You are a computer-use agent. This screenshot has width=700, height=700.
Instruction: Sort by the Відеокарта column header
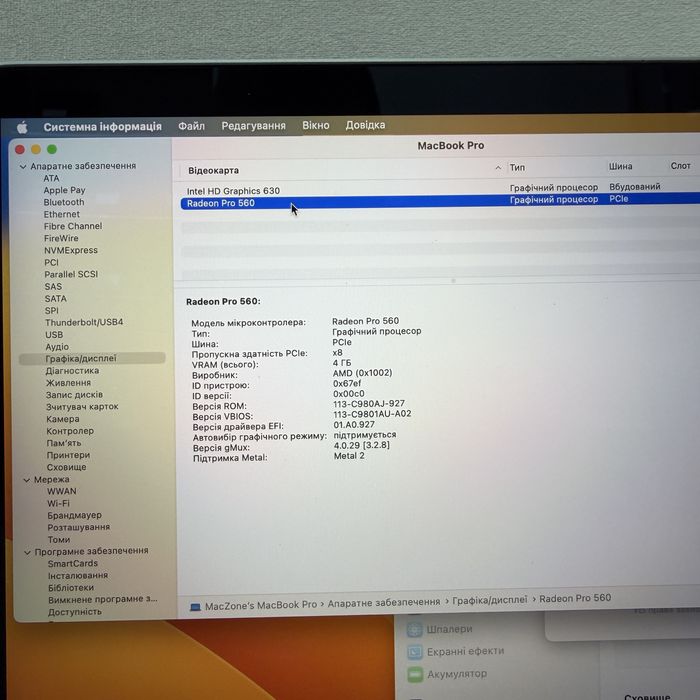213,171
